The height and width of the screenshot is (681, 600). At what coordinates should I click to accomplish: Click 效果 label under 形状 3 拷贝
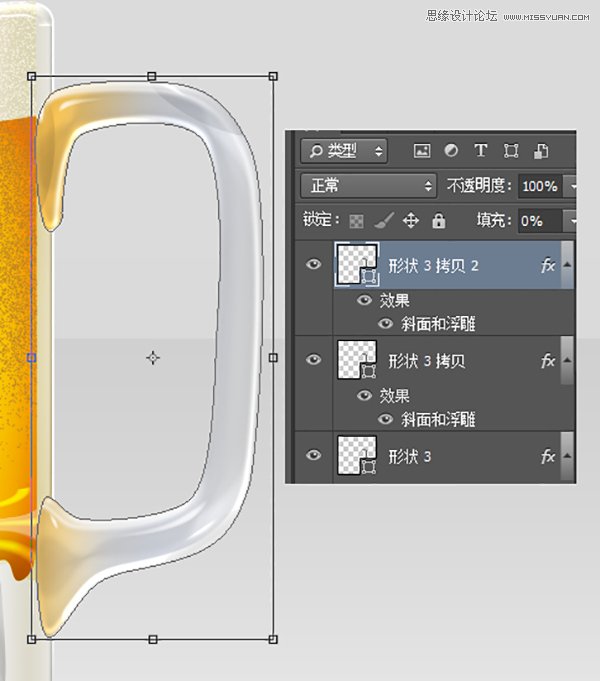394,396
